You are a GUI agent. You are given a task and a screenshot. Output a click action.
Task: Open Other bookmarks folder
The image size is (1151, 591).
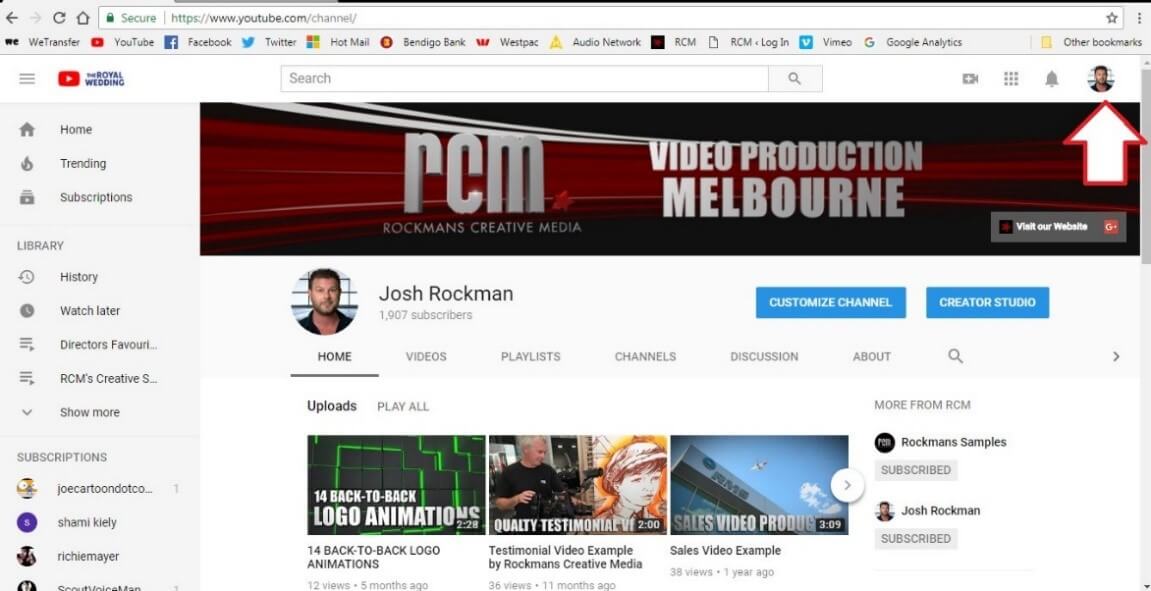point(1091,43)
